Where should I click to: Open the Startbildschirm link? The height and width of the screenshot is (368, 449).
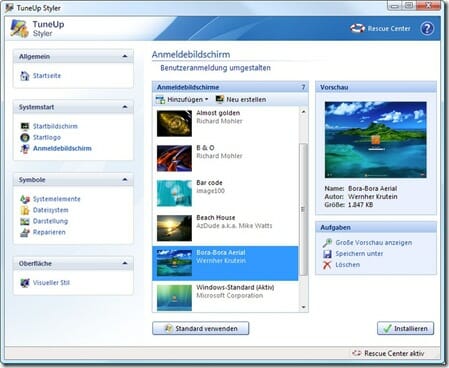coord(55,126)
